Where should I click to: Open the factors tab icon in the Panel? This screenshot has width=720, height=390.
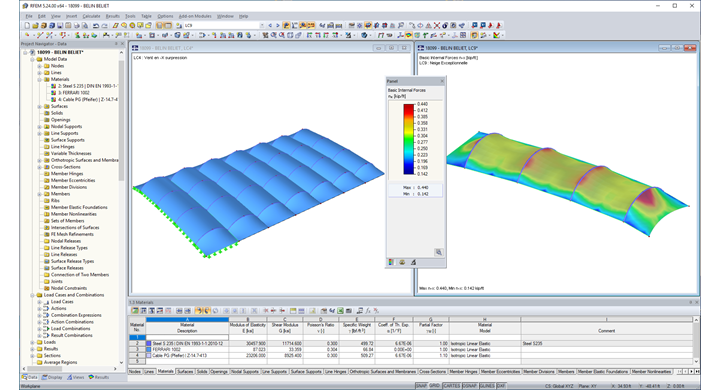point(402,262)
